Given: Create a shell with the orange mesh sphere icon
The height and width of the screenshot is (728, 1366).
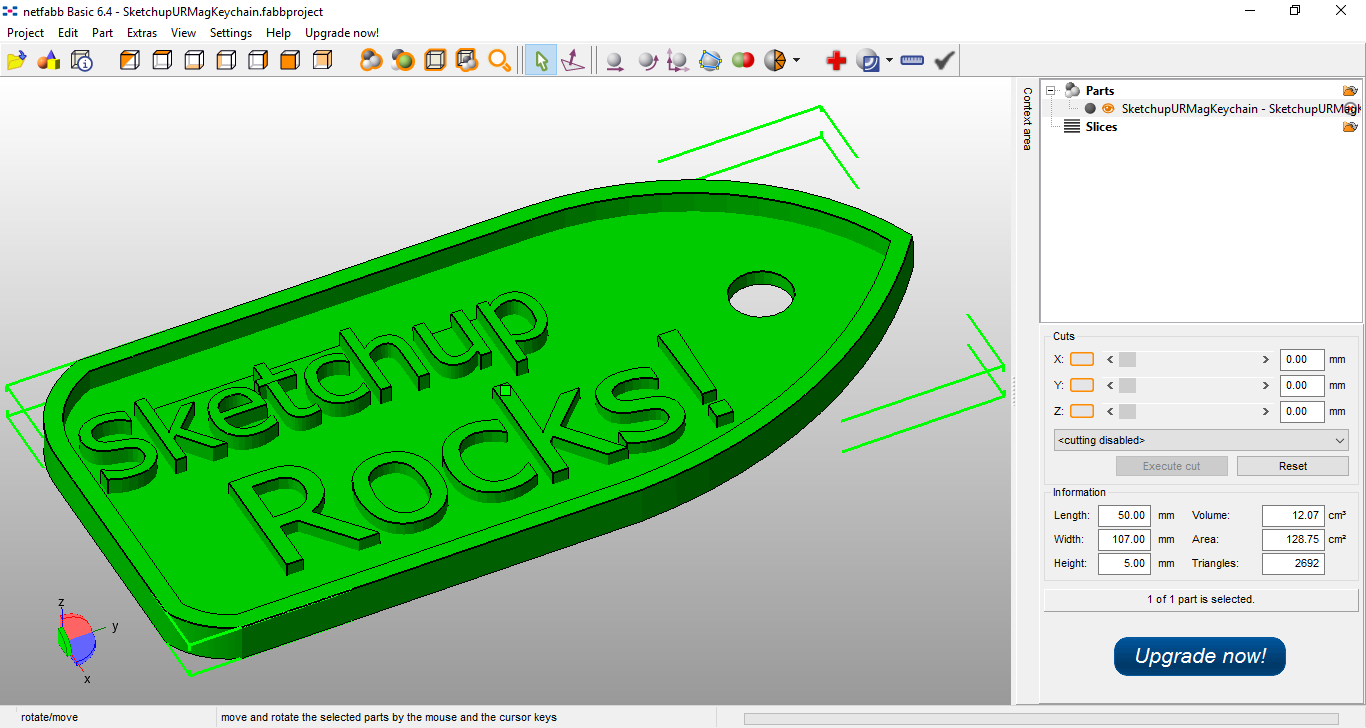Looking at the screenshot, I should click(x=775, y=61).
